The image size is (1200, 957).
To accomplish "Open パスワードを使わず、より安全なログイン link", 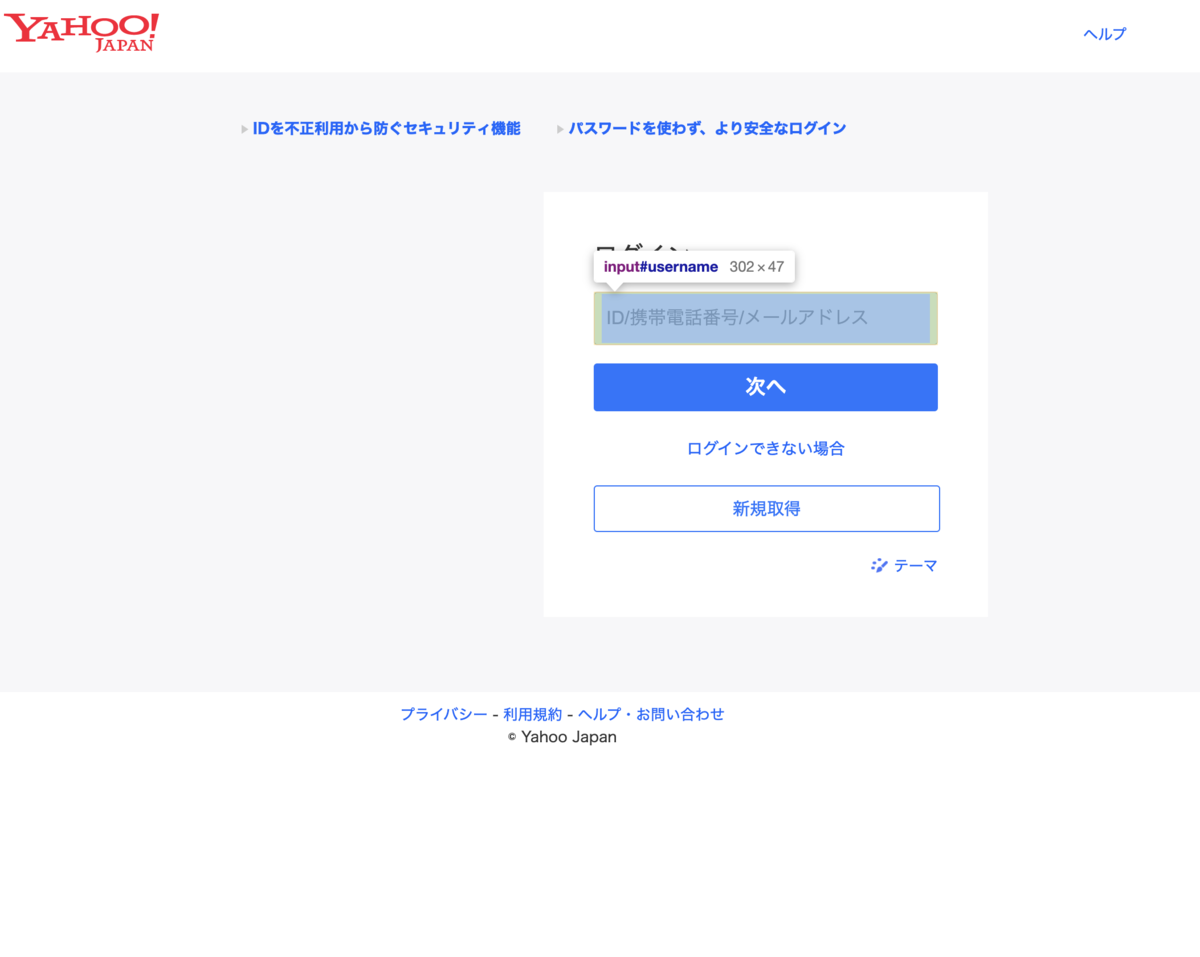I will click(x=707, y=128).
